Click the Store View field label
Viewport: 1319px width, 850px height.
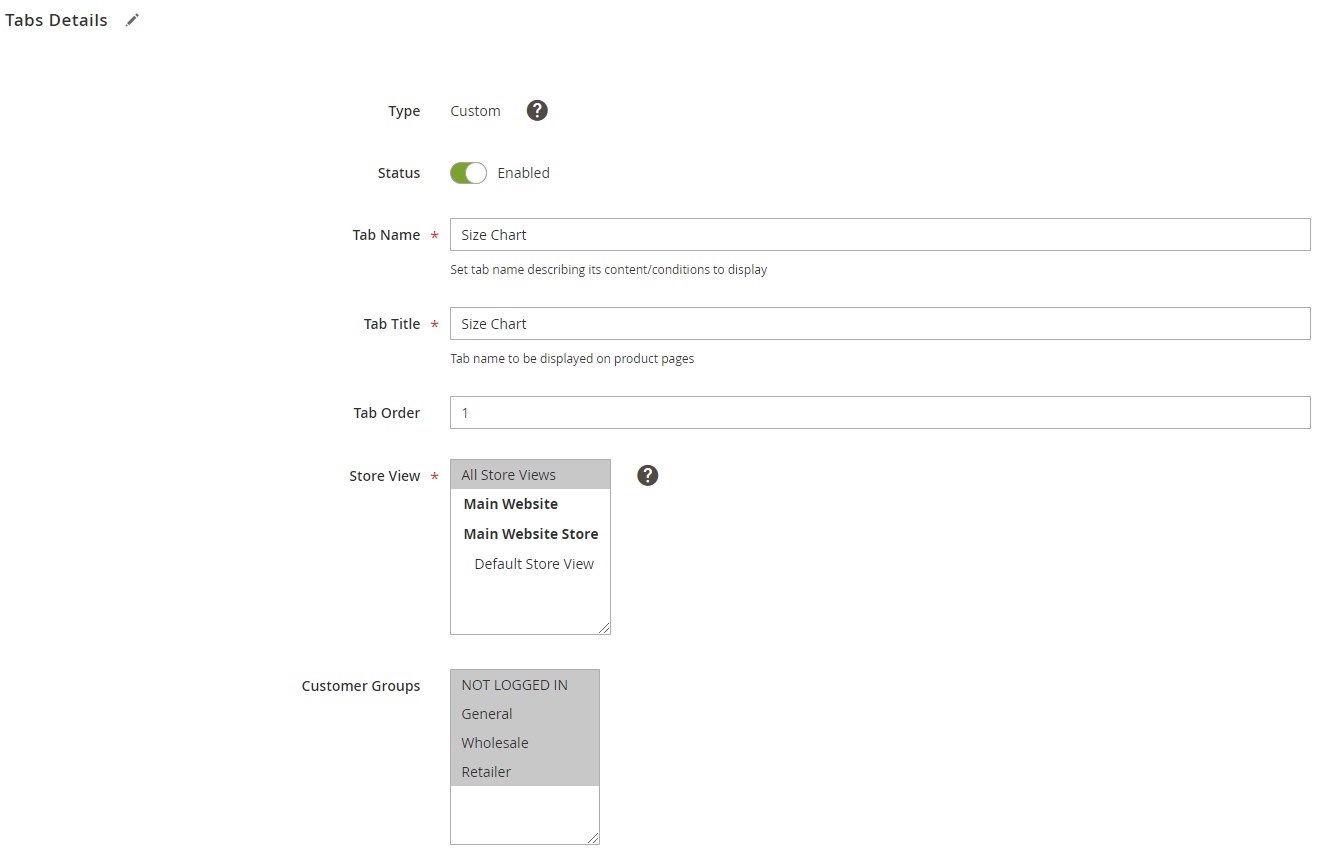coord(385,476)
